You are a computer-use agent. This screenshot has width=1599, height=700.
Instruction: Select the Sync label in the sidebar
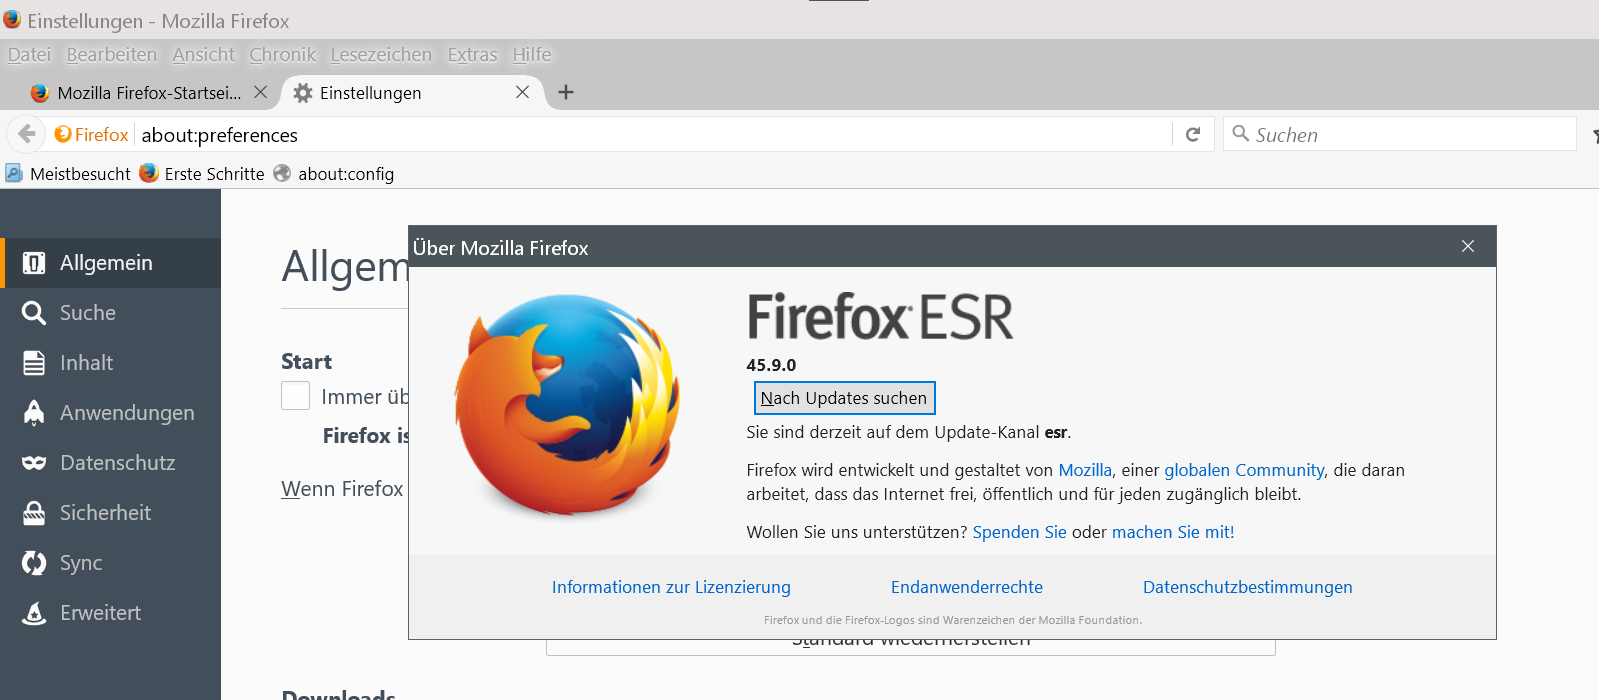tap(81, 563)
